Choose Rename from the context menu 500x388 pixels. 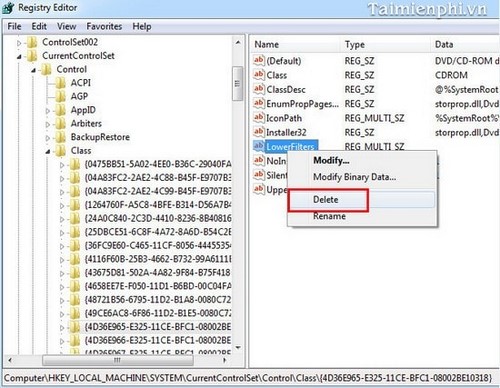(362, 216)
